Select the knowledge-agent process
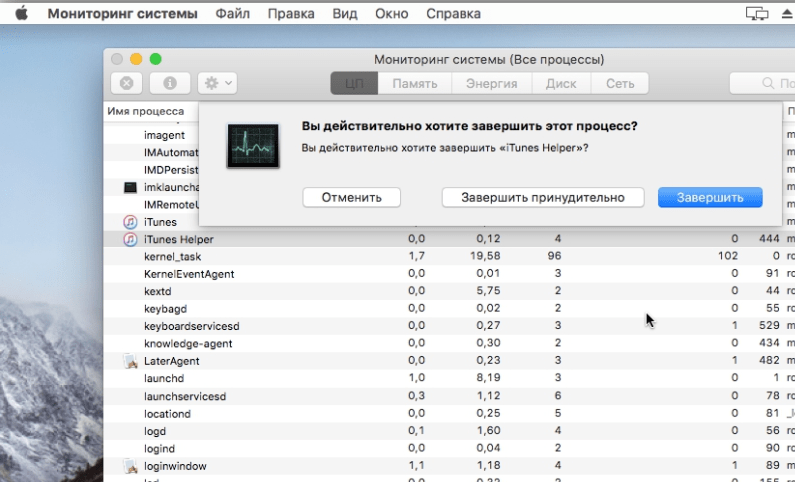Viewport: 795px width, 482px height. point(188,344)
